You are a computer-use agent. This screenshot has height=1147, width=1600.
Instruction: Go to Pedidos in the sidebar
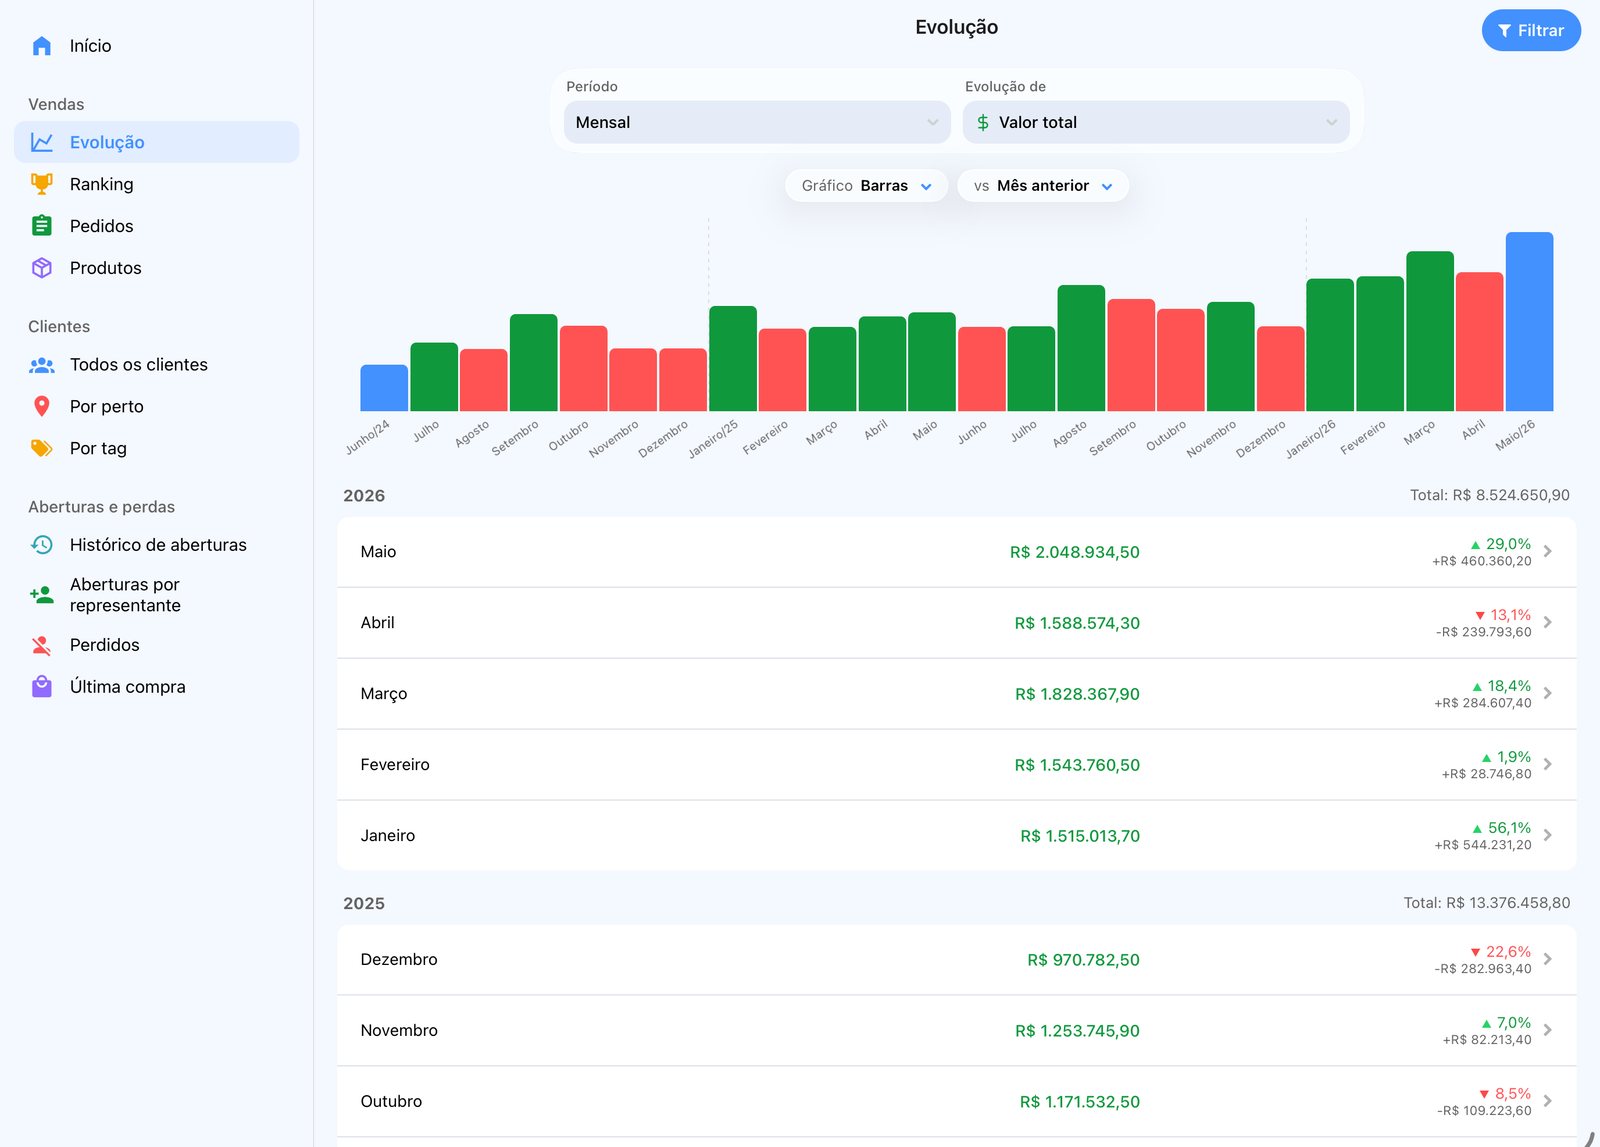tap(156, 226)
